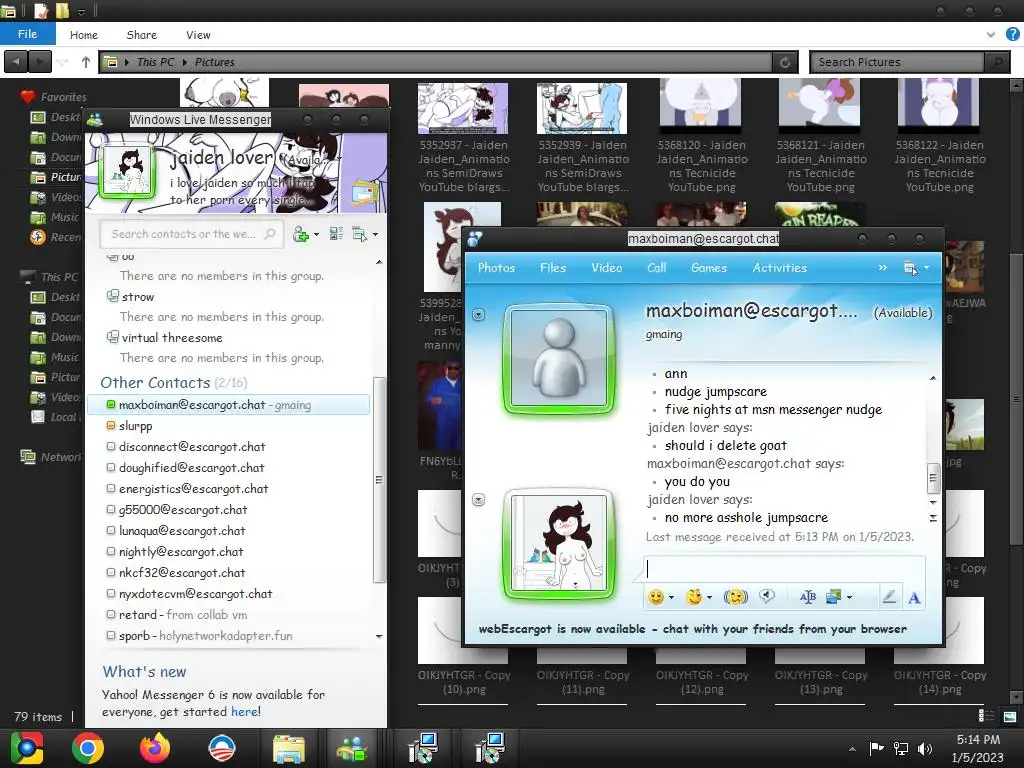Image resolution: width=1024 pixels, height=768 pixels.
Task: Select Network in Explorer sidebar
Action: (x=51, y=456)
